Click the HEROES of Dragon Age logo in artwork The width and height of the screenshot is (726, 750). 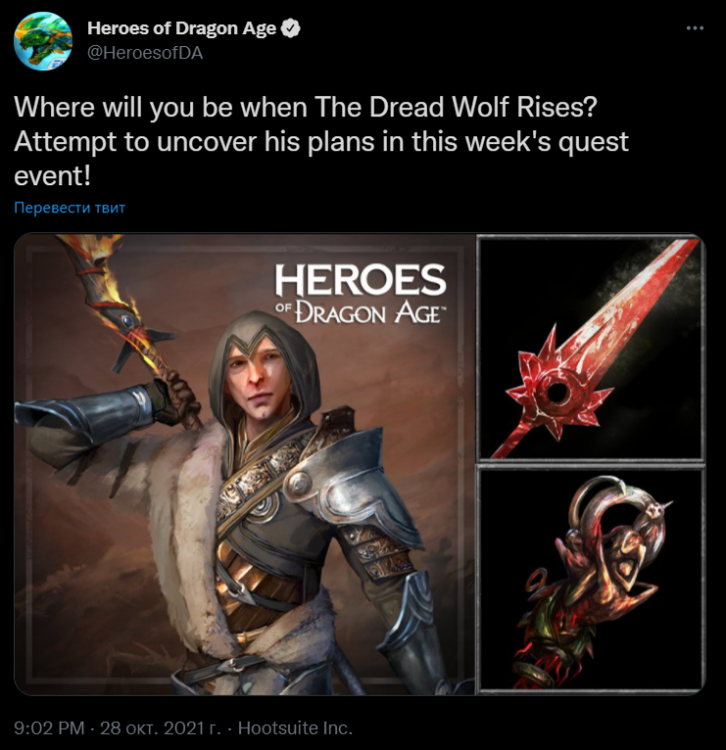tap(361, 294)
